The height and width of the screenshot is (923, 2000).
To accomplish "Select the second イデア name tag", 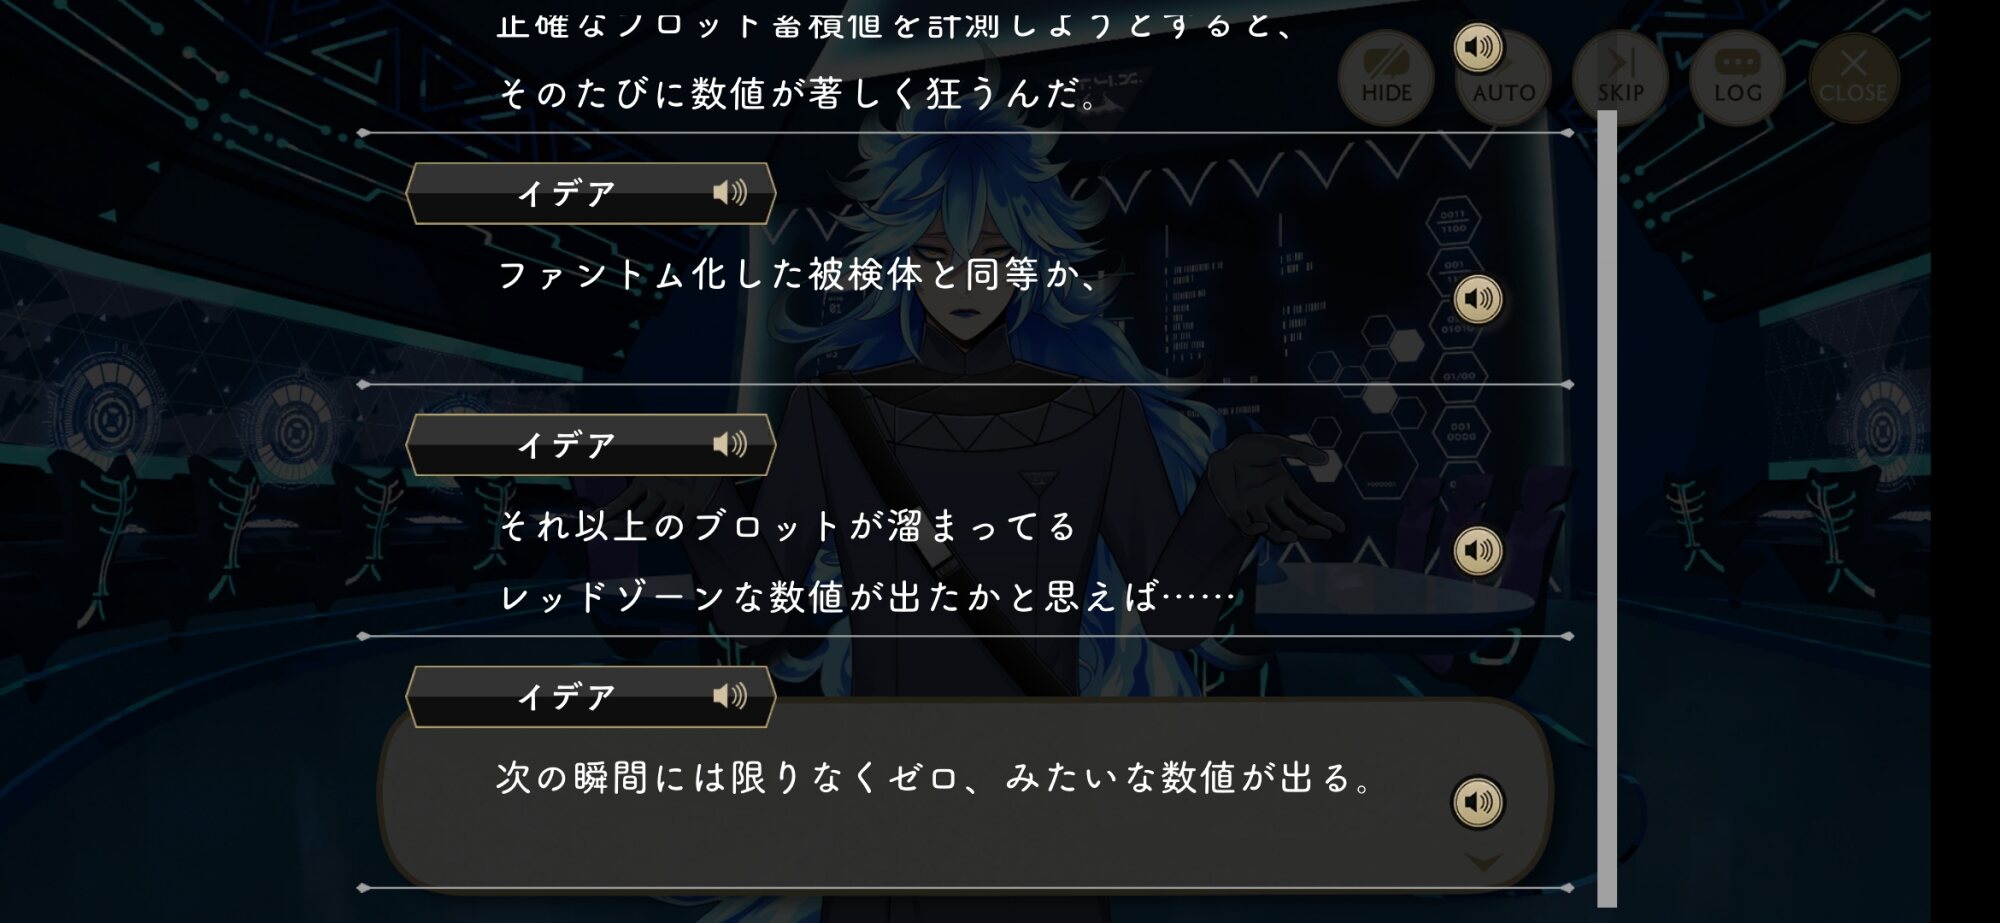I will 591,445.
